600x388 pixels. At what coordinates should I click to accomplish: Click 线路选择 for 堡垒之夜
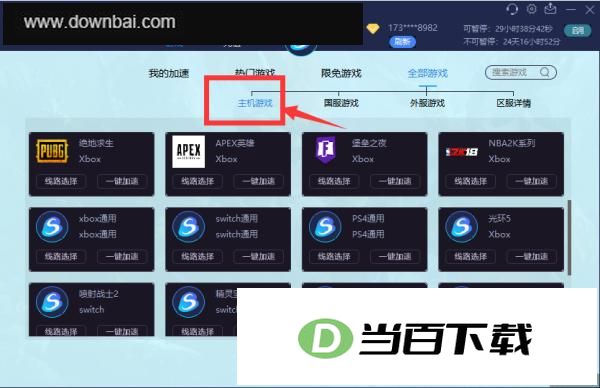334,181
